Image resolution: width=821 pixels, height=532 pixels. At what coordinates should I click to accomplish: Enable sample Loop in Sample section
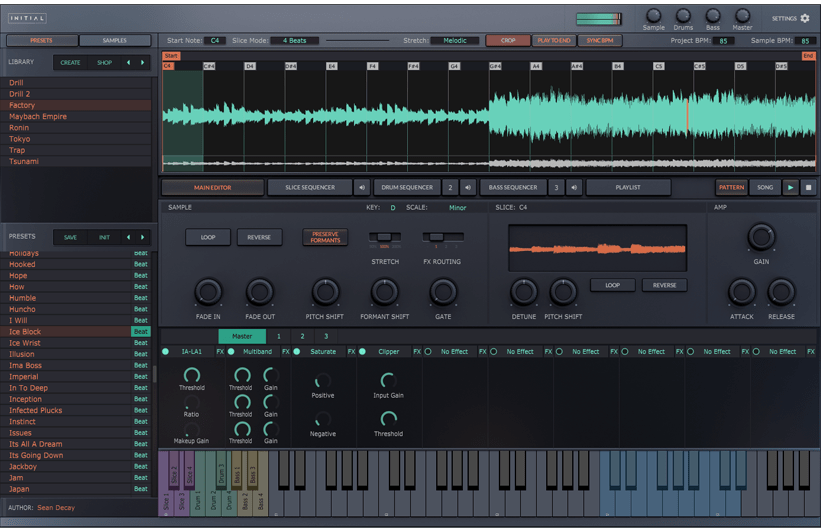tap(208, 237)
